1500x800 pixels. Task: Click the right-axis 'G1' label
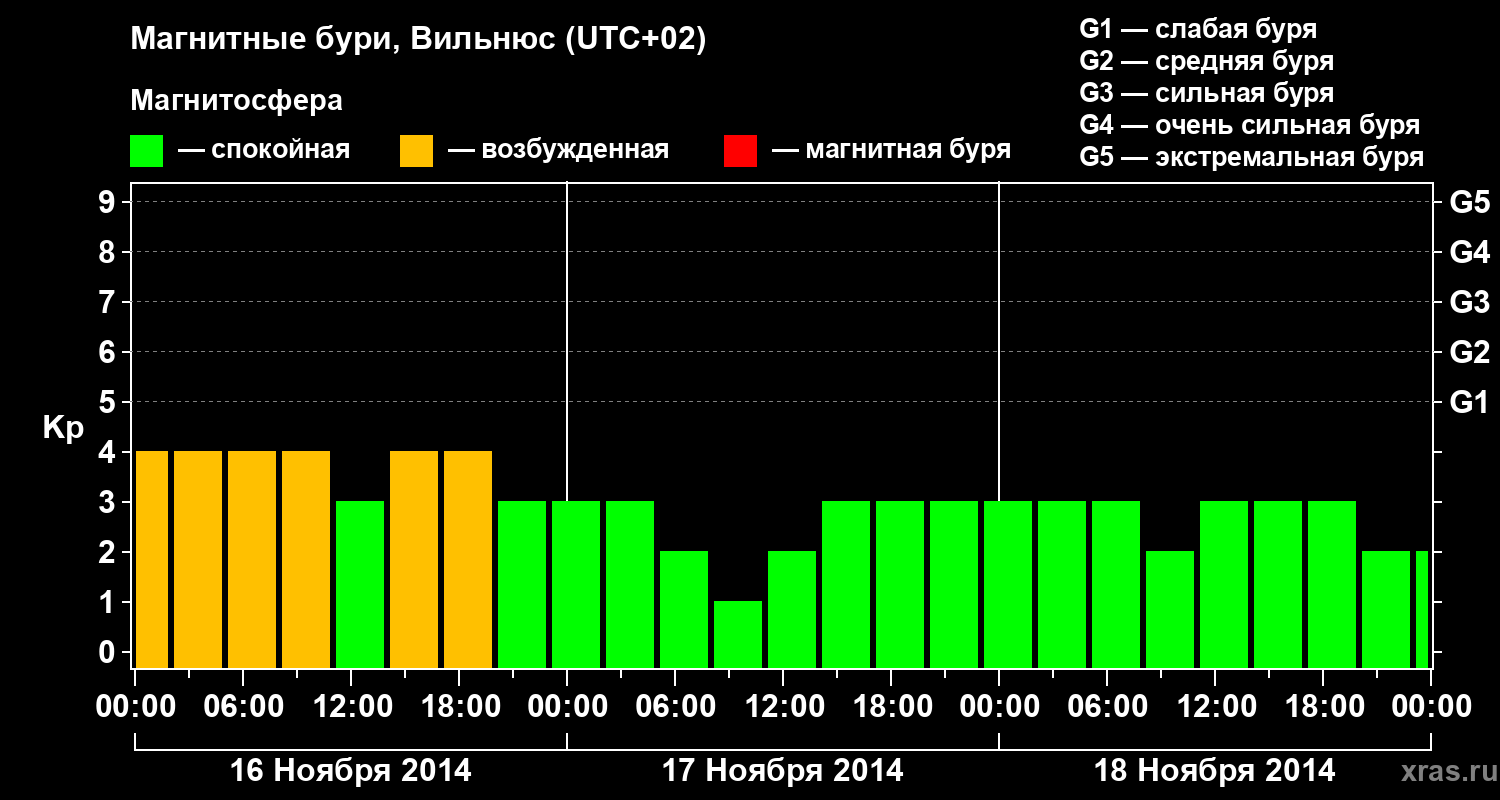1469,402
